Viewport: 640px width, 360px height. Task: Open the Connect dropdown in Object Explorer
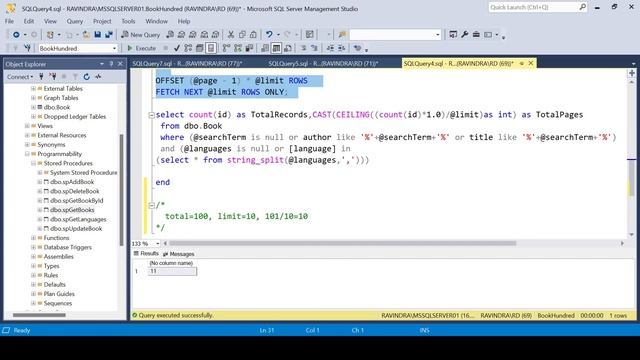[x=20, y=77]
